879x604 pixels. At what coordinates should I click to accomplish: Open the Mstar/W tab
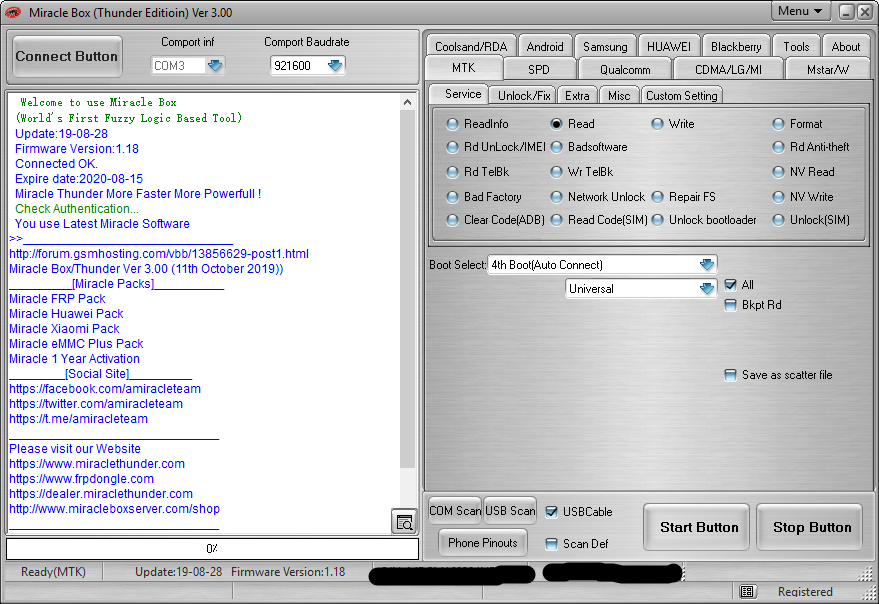827,70
